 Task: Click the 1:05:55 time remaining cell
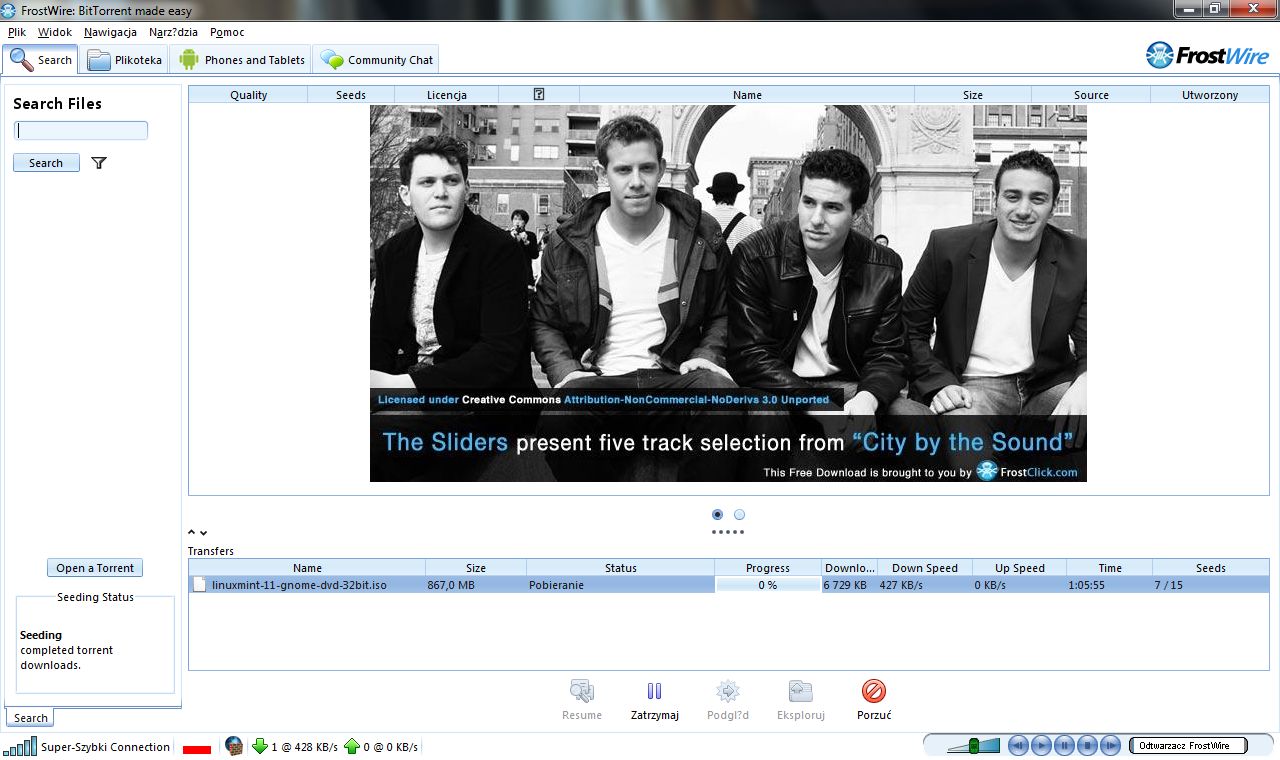(1110, 585)
